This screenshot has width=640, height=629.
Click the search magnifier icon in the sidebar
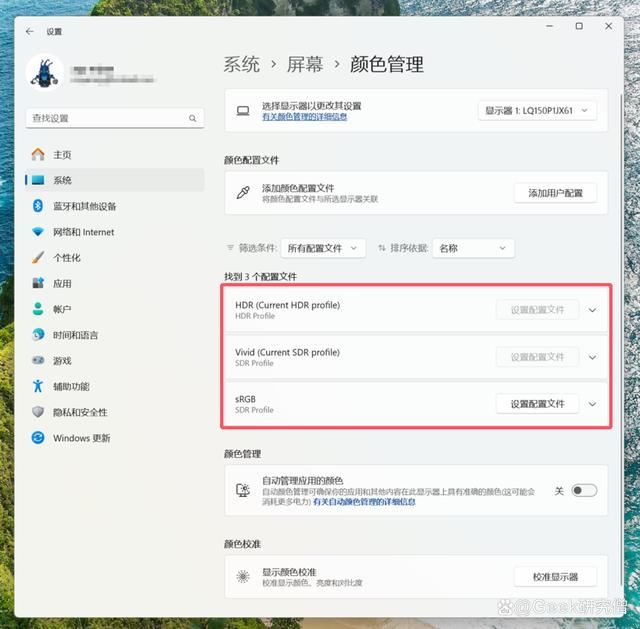[193, 118]
